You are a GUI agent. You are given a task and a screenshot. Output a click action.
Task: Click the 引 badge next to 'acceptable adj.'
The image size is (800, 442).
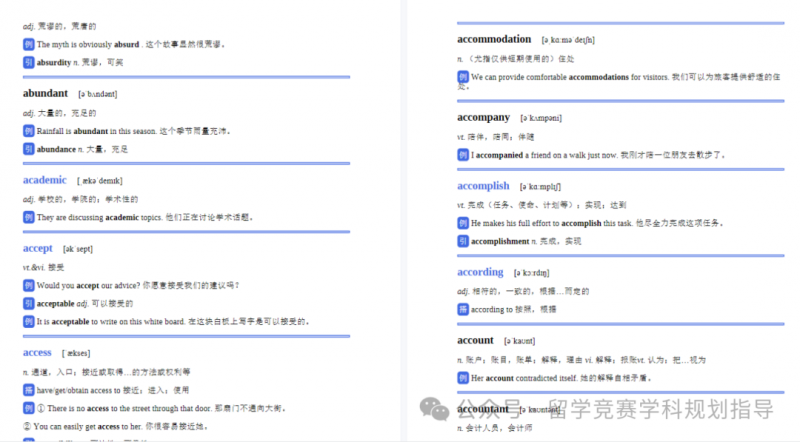tap(29, 304)
